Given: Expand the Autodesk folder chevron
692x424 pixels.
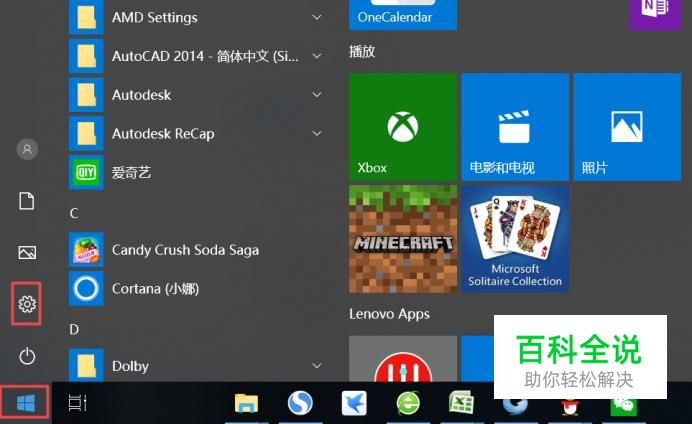Looking at the screenshot, I should (316, 94).
